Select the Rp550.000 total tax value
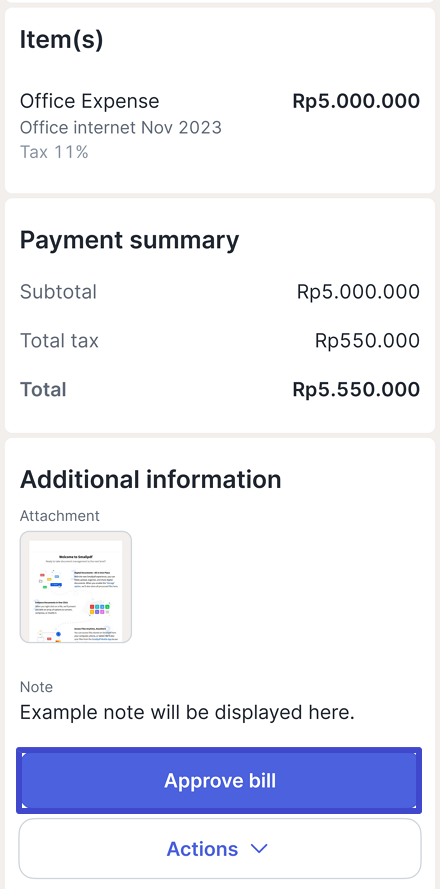Image resolution: width=440 pixels, height=889 pixels. (x=367, y=341)
